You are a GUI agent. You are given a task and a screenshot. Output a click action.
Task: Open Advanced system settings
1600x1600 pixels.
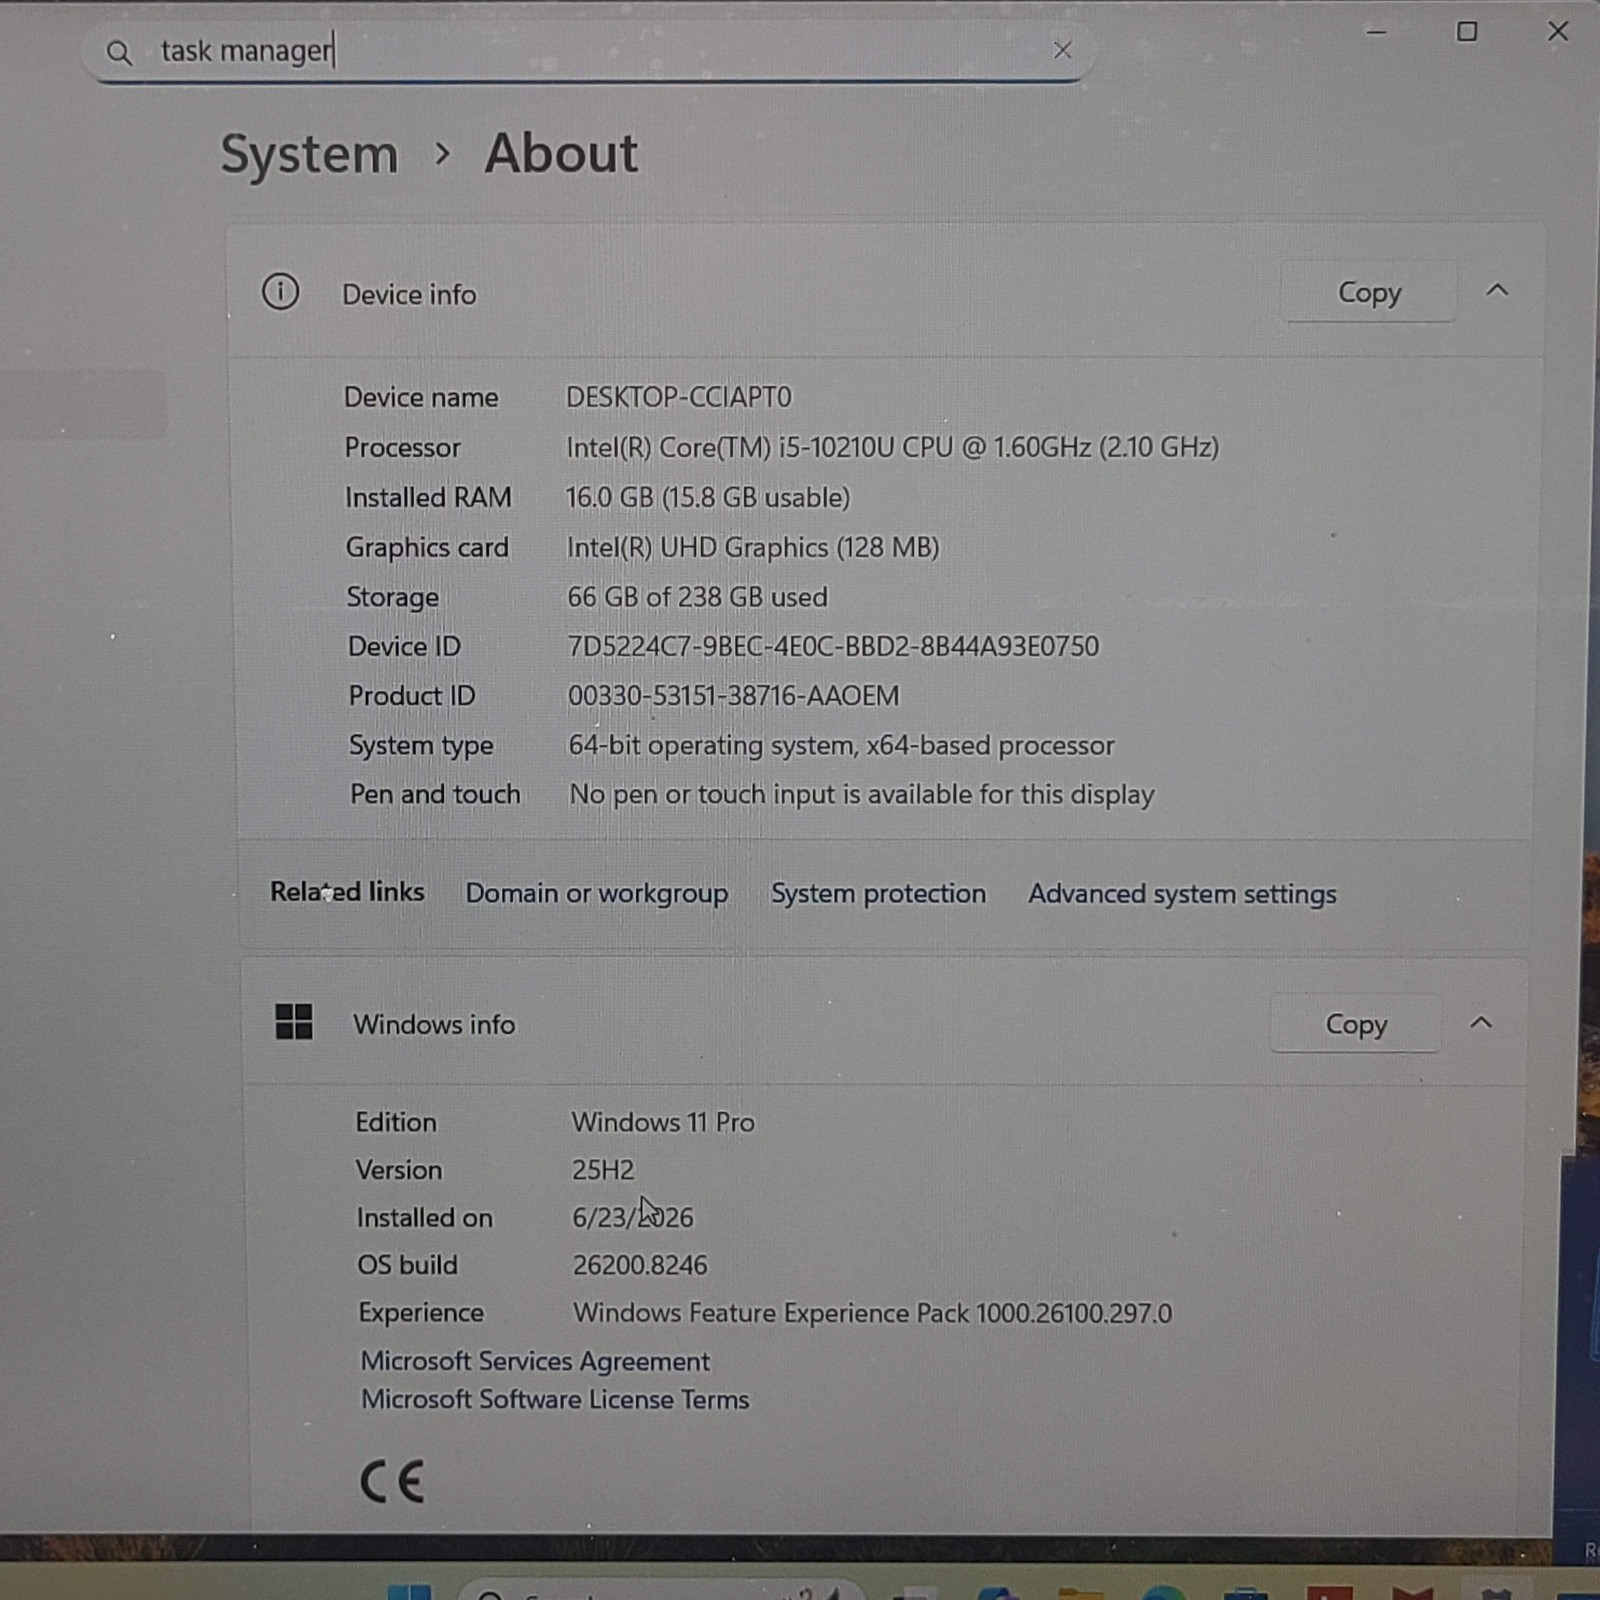1182,894
